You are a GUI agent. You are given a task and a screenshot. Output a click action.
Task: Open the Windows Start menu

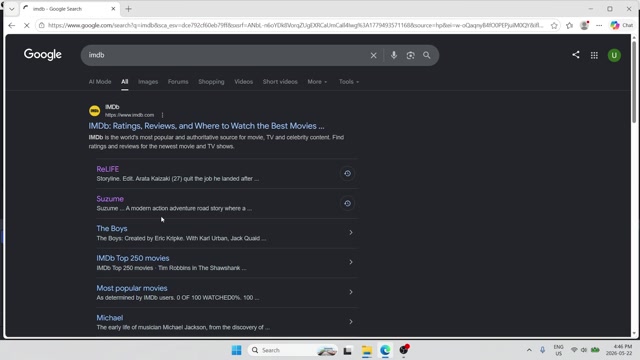tap(236, 350)
